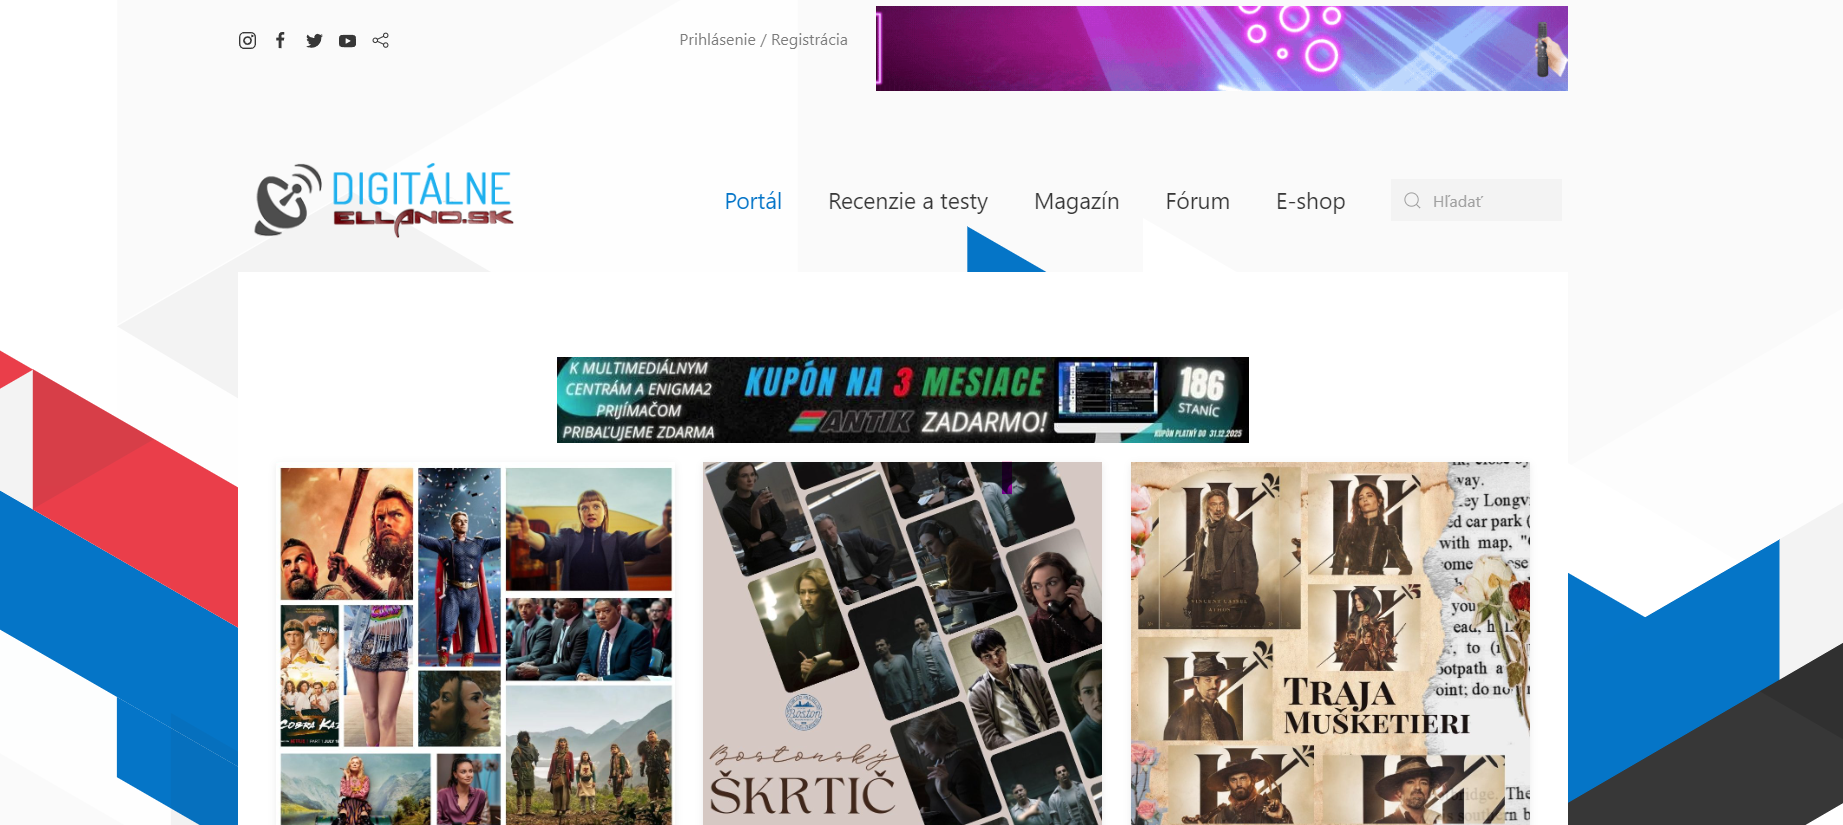Open the Twitter bird icon
The width and height of the screenshot is (1843, 825).
(314, 41)
